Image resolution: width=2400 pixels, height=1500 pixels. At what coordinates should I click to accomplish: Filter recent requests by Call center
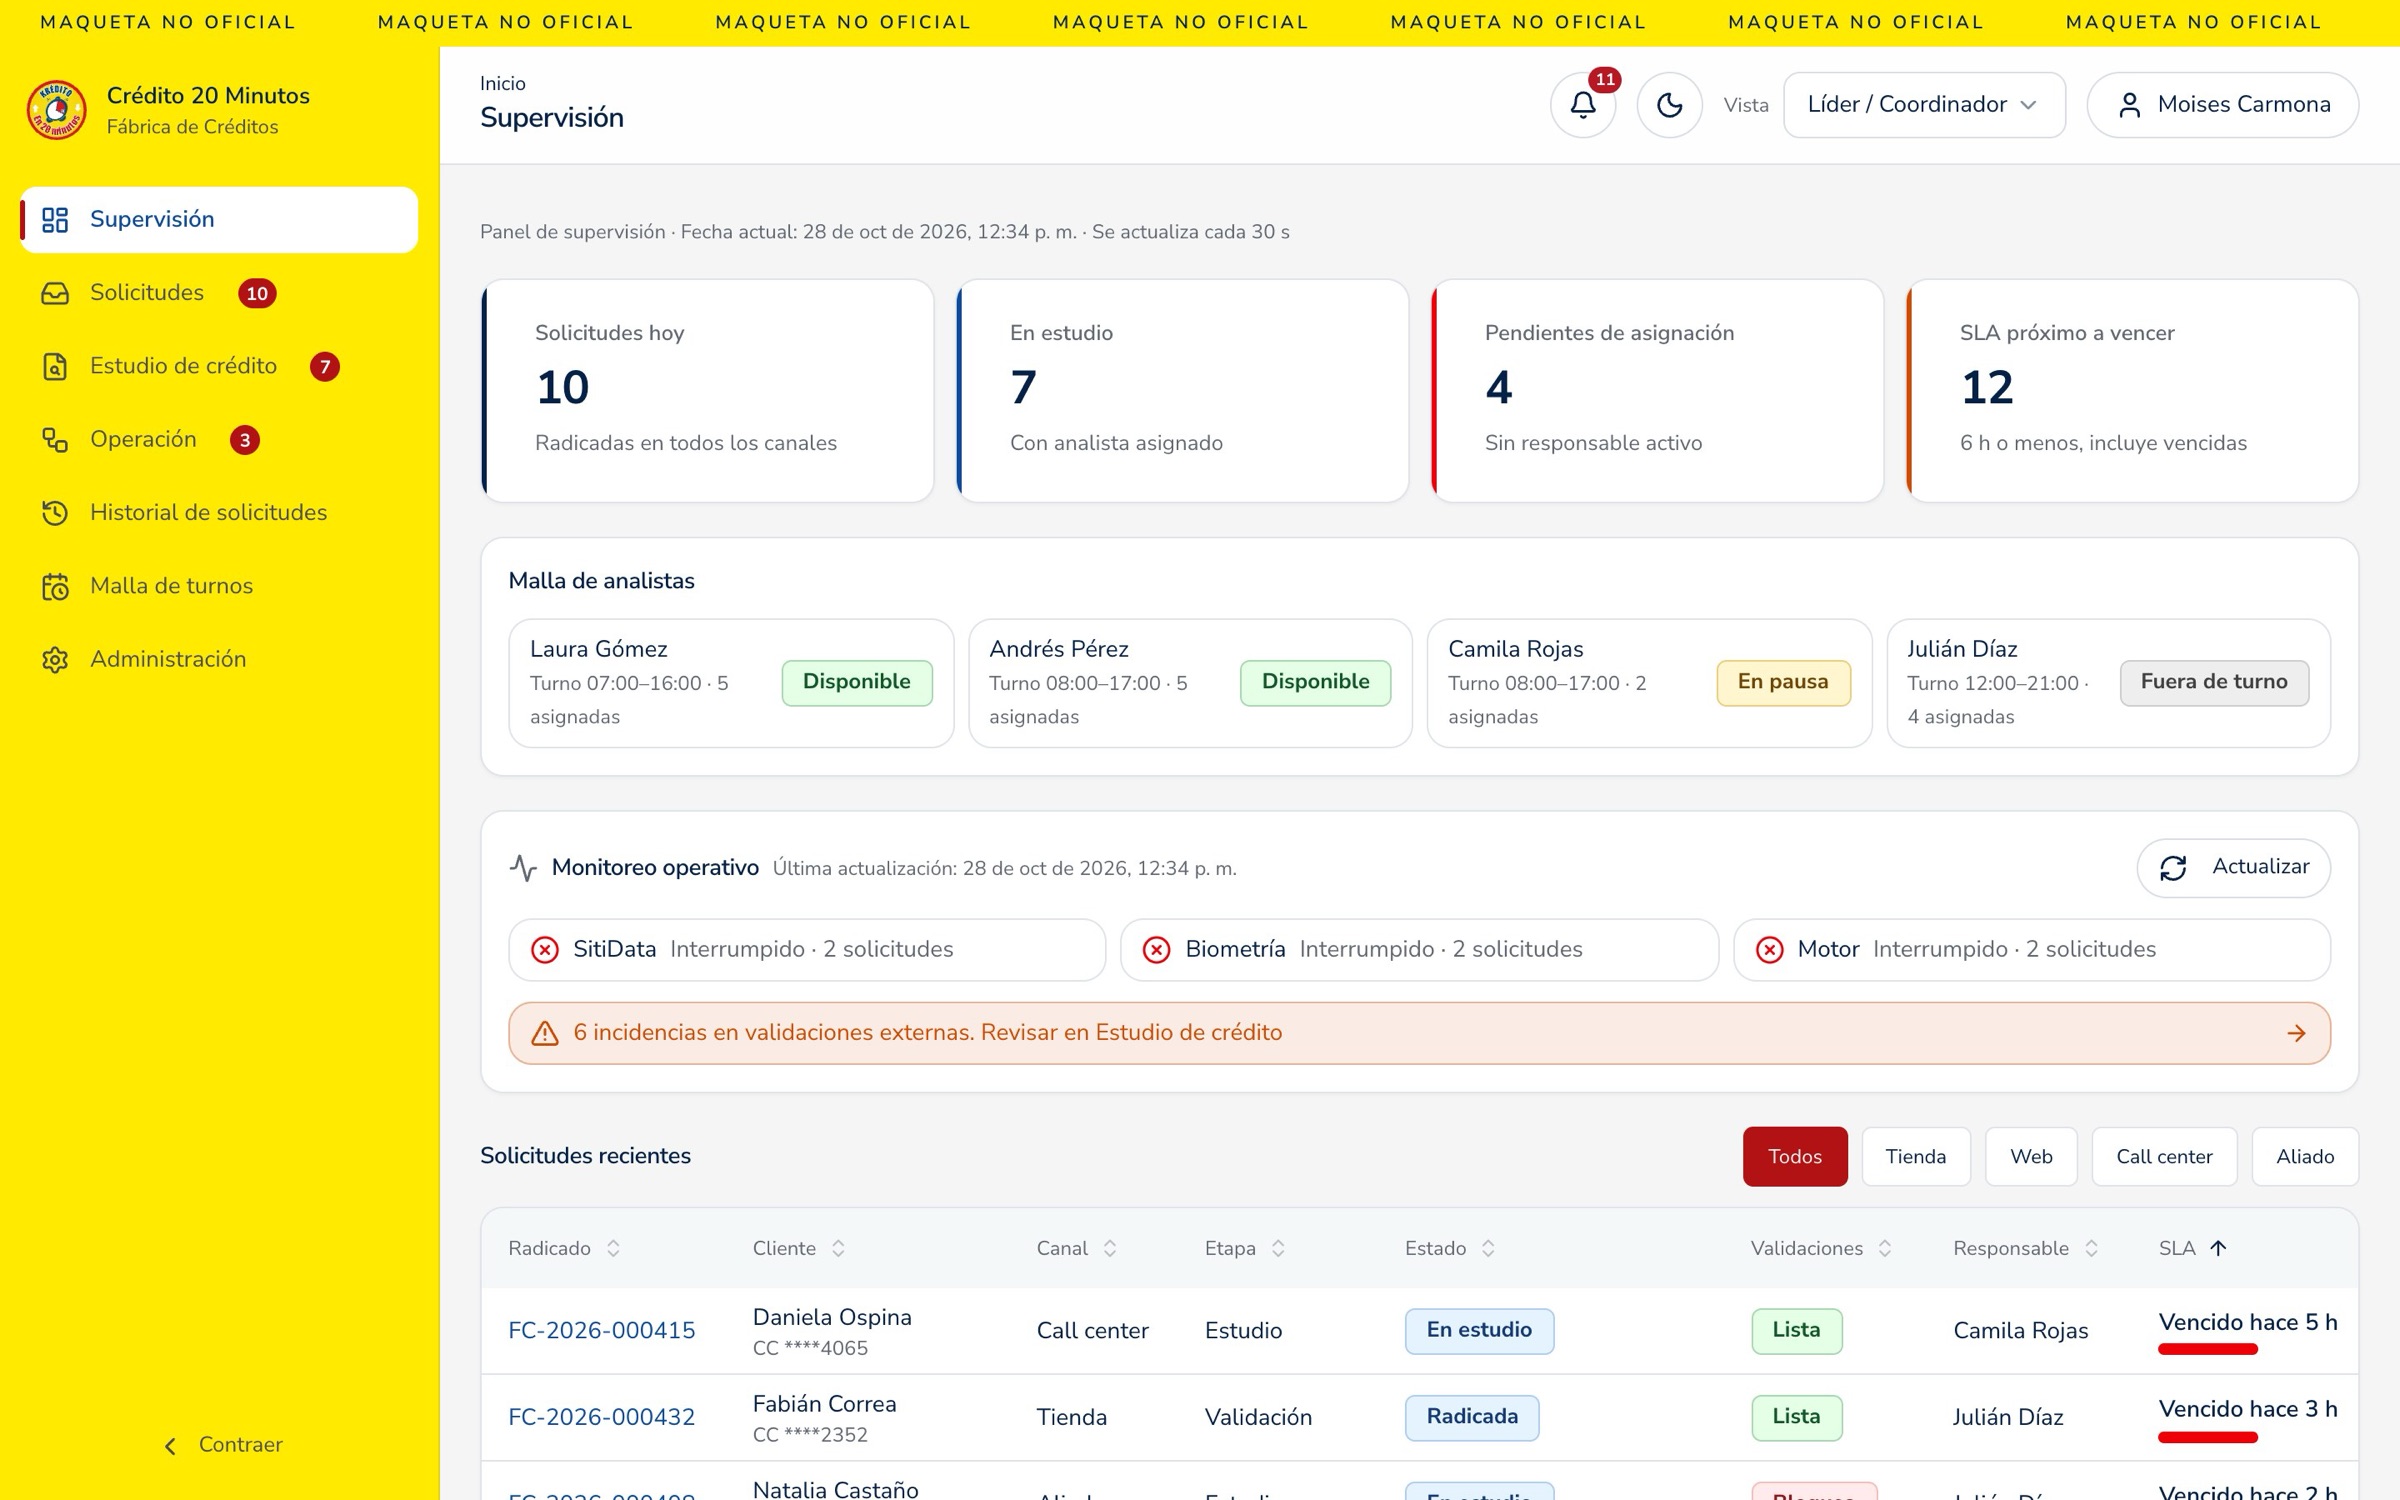tap(2163, 1156)
